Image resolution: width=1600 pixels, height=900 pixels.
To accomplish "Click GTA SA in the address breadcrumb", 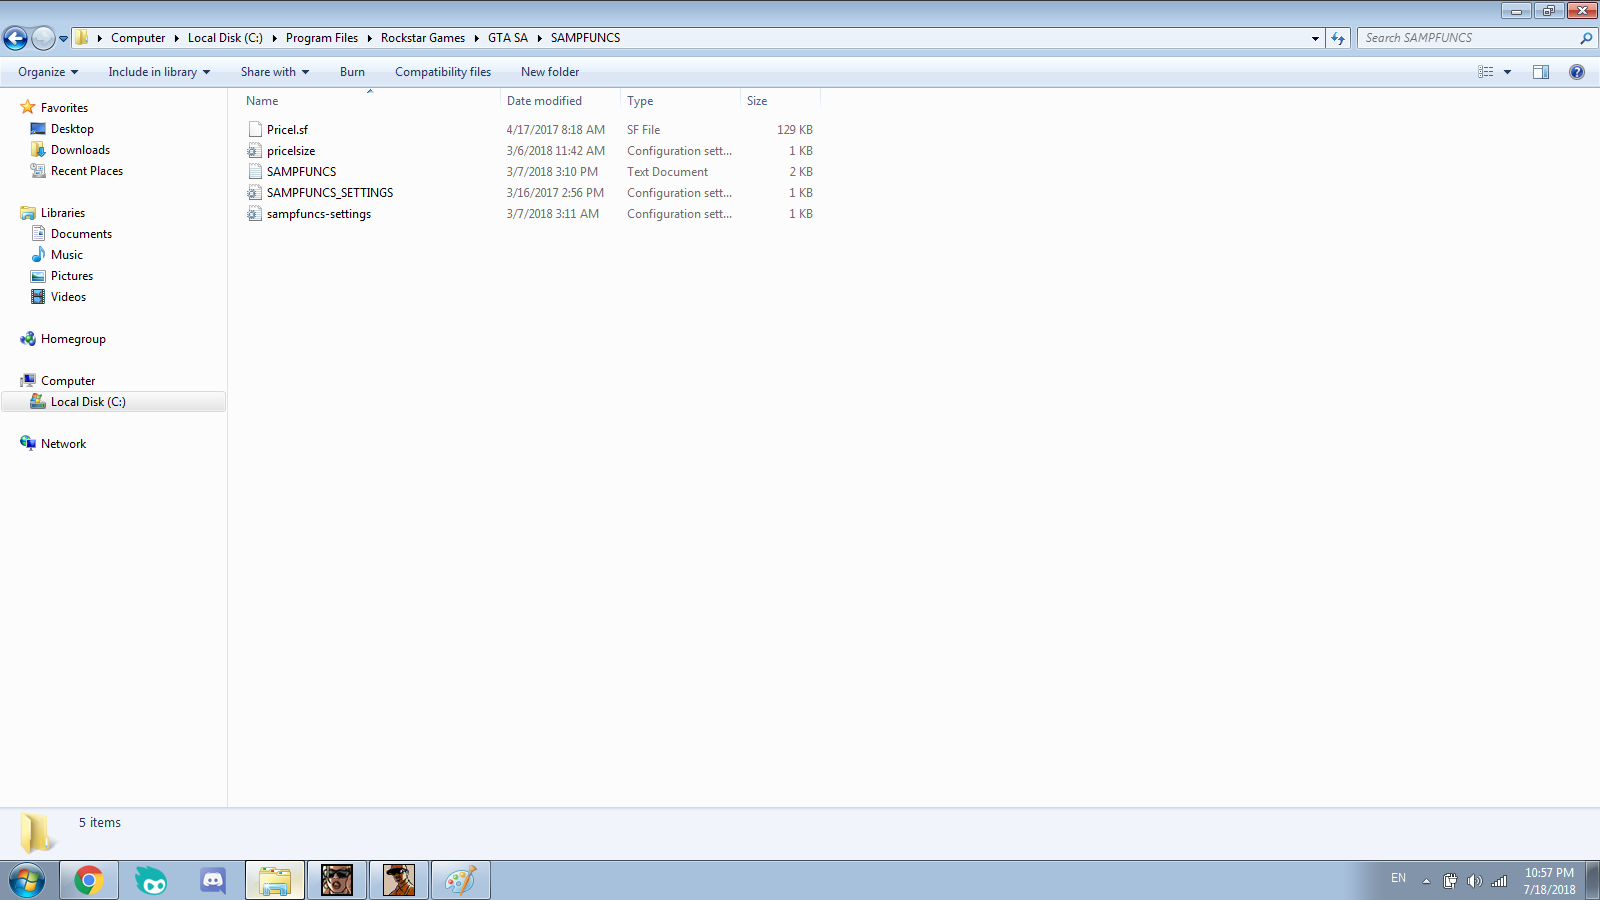I will pos(507,38).
